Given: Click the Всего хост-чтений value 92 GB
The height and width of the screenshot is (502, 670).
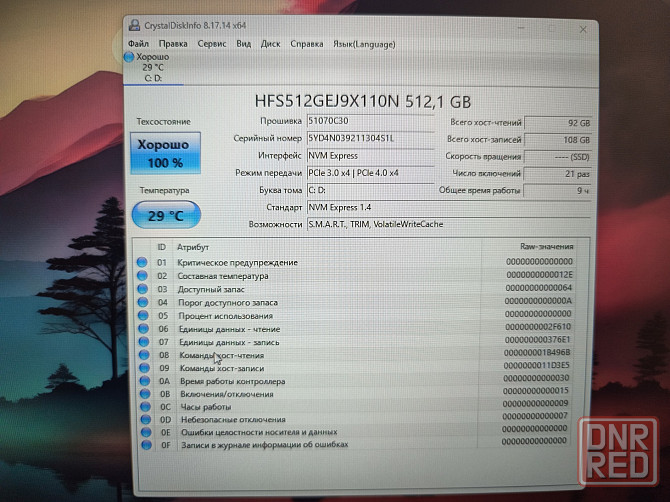Looking at the screenshot, I should tap(558, 123).
